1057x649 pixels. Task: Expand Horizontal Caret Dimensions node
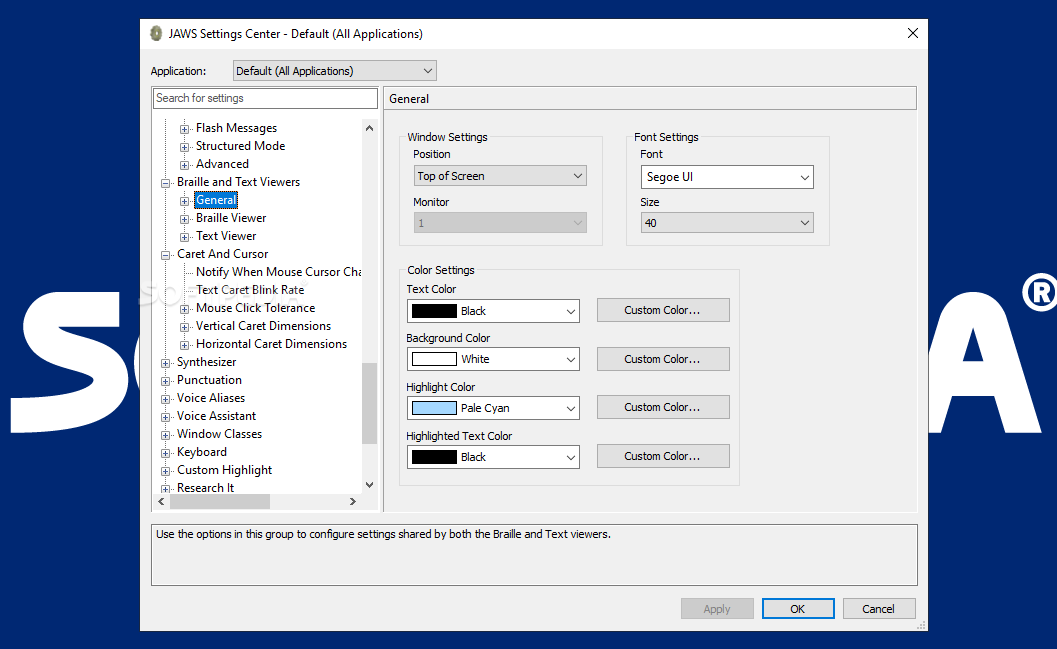[x=184, y=345]
